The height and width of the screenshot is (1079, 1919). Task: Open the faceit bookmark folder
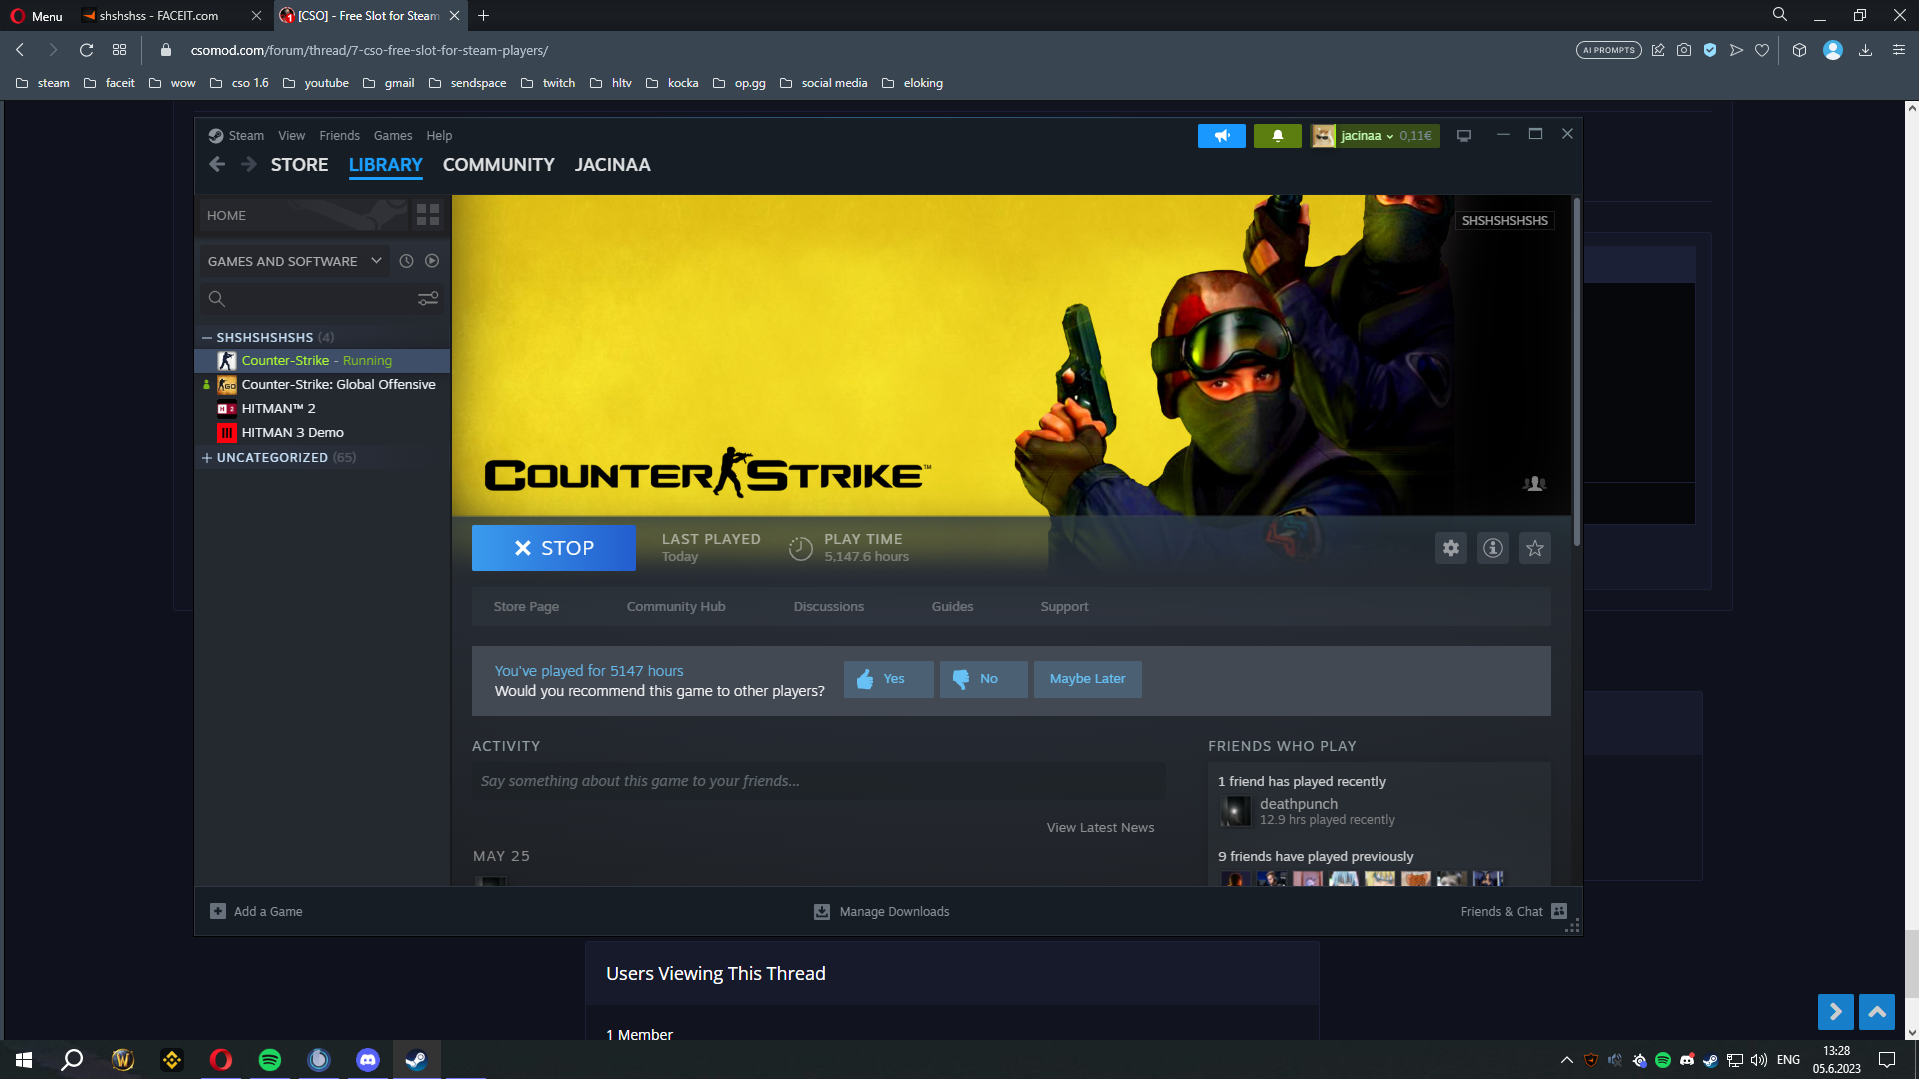(109, 83)
